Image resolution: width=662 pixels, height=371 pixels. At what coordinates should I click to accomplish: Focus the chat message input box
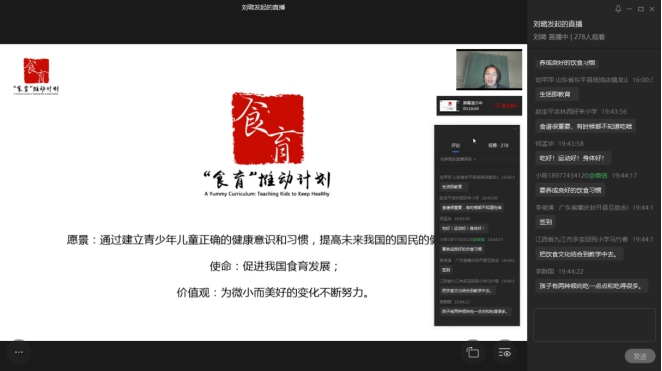tap(594, 325)
